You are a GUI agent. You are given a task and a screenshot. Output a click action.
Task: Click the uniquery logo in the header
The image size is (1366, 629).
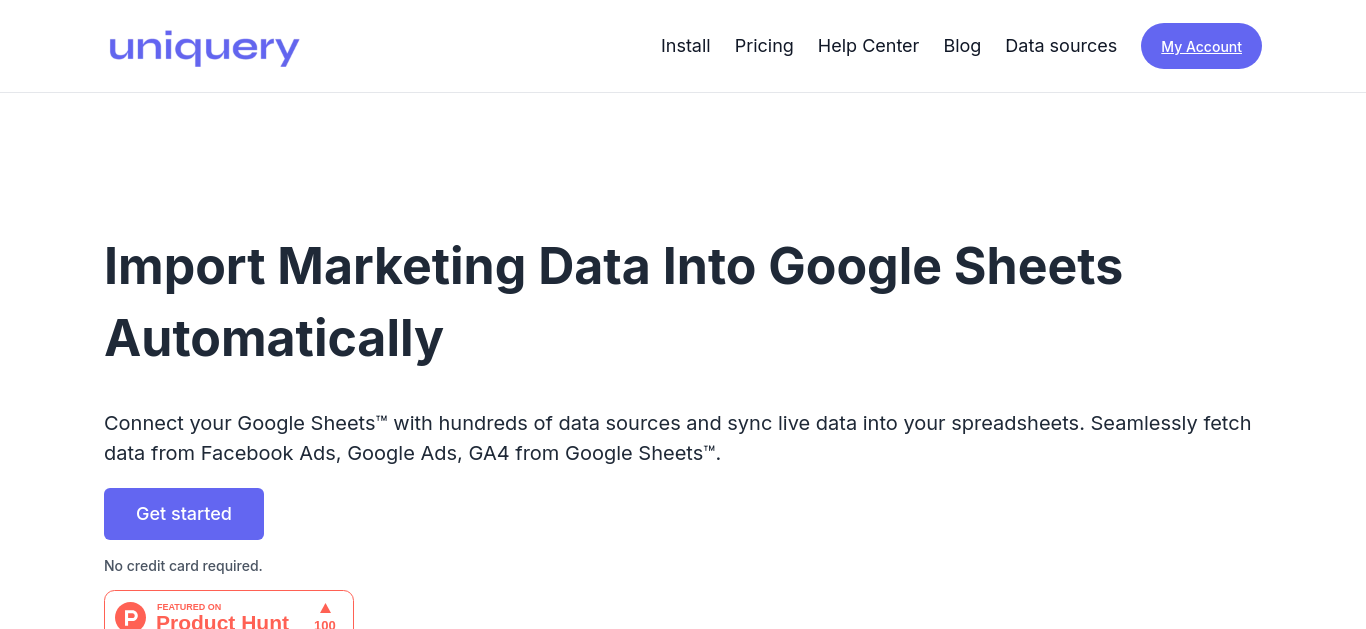204,48
